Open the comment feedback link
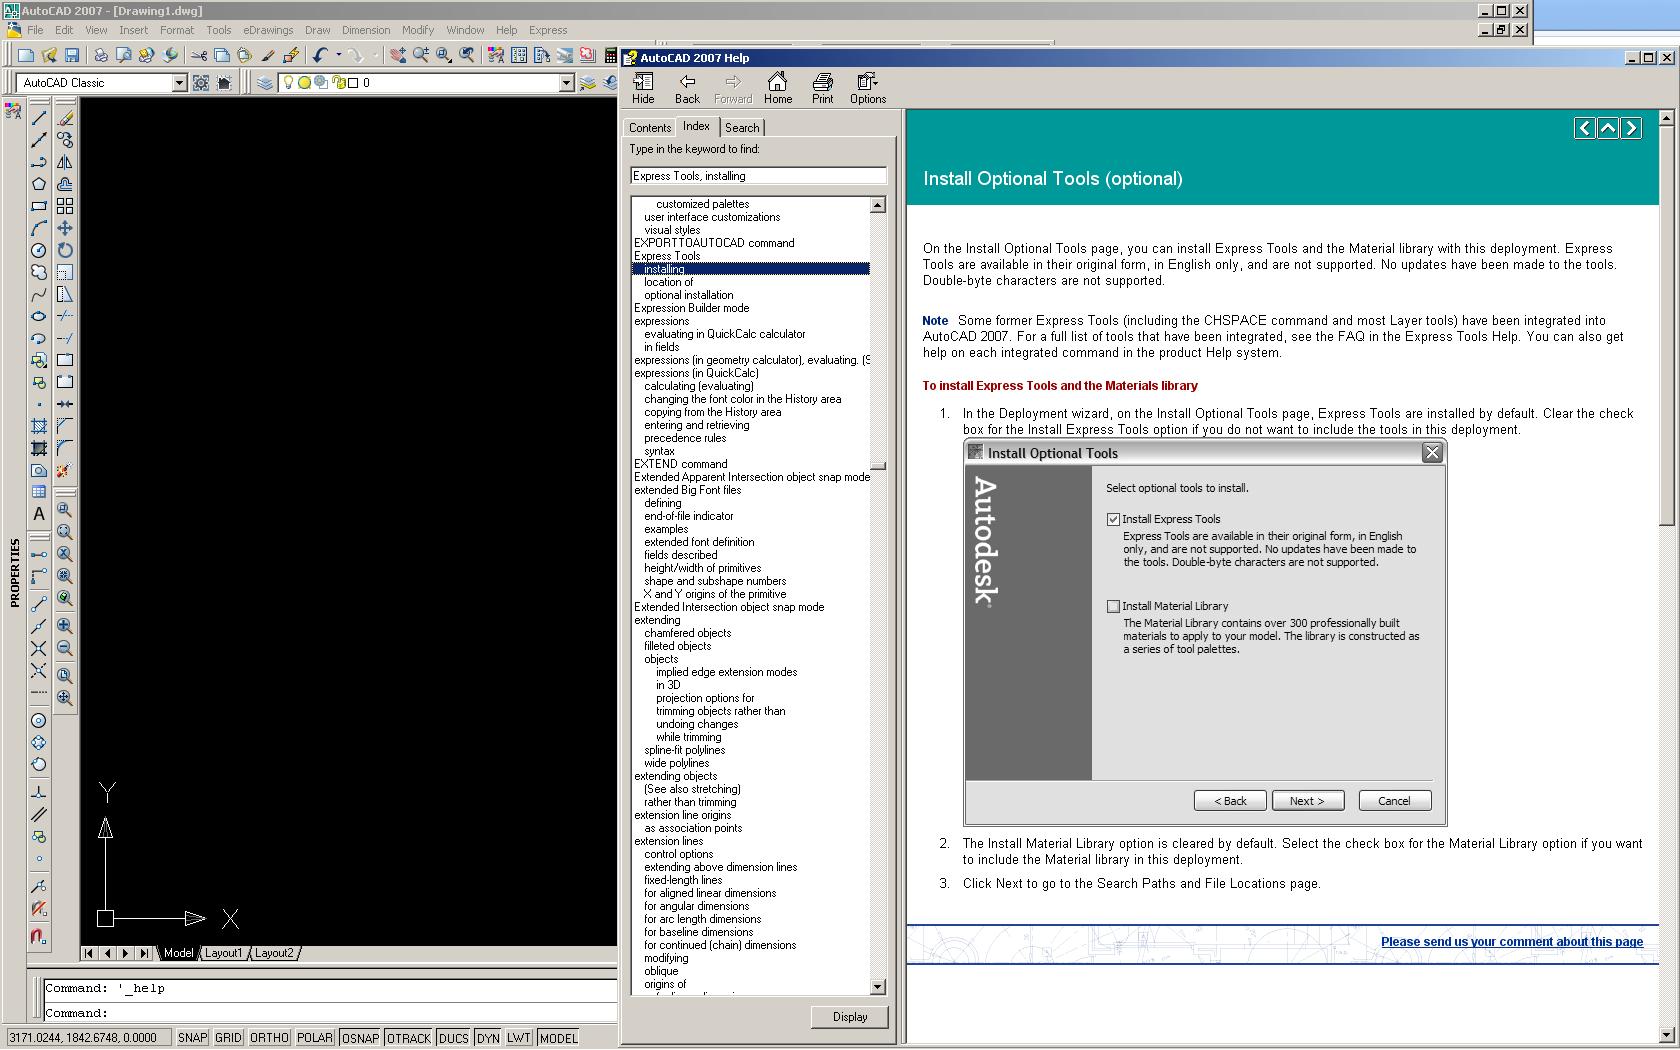 (x=1512, y=942)
